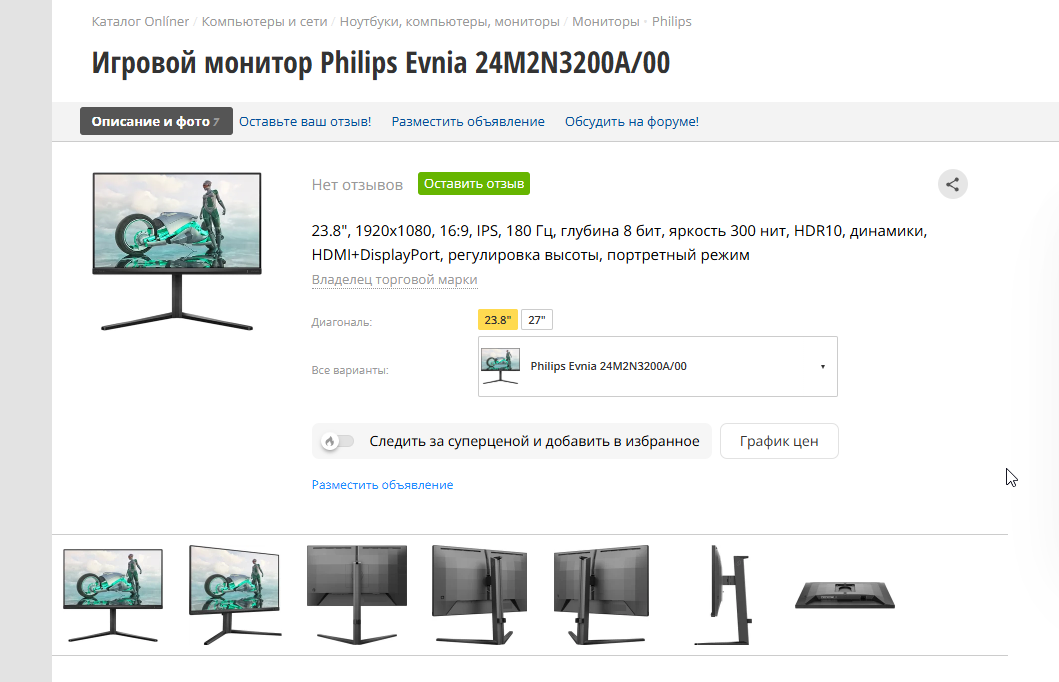Select the 27" diagonal option
Image resolution: width=1059 pixels, height=682 pixels.
(x=537, y=320)
